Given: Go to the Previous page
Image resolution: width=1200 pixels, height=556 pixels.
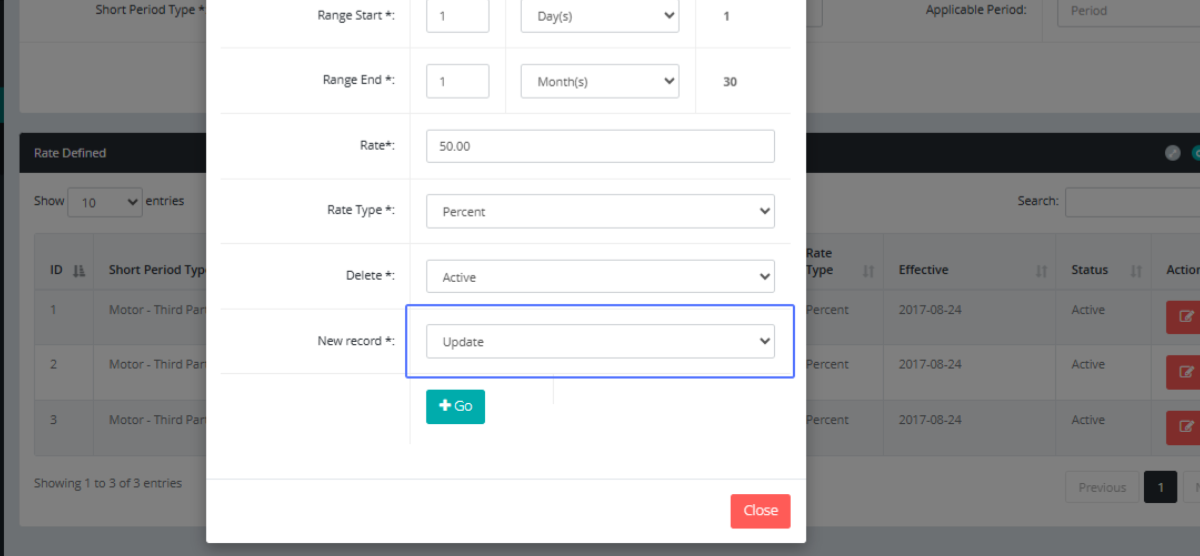Looking at the screenshot, I should tap(1102, 487).
